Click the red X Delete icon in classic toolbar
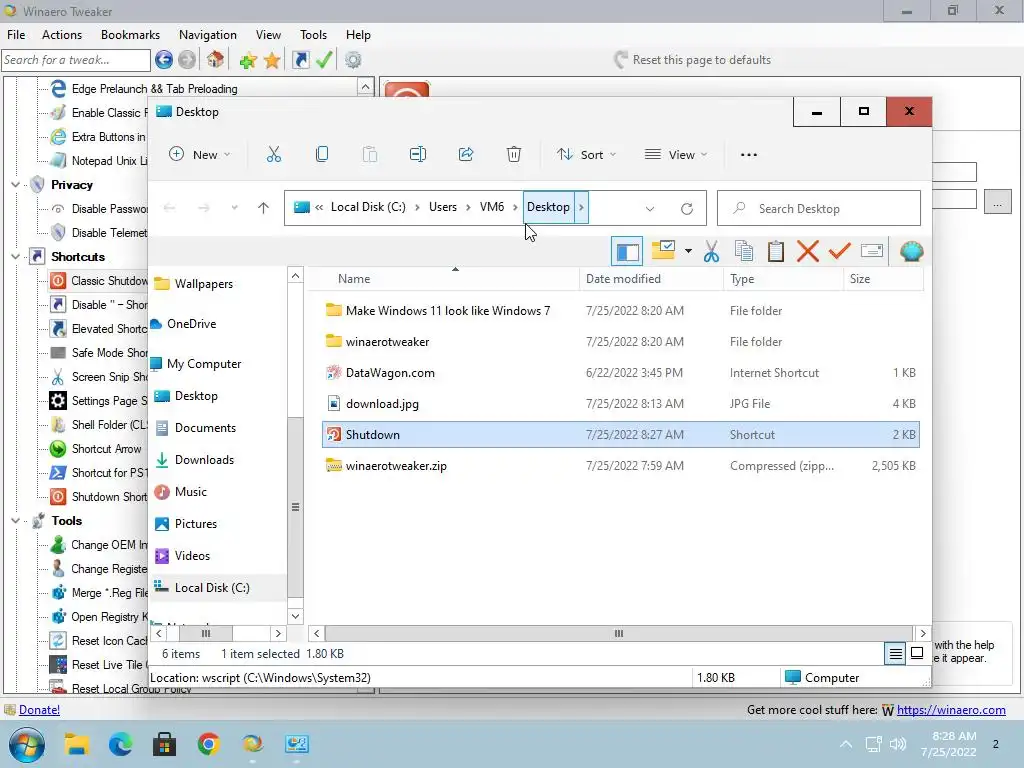The image size is (1024, 768). pyautogui.click(x=808, y=251)
